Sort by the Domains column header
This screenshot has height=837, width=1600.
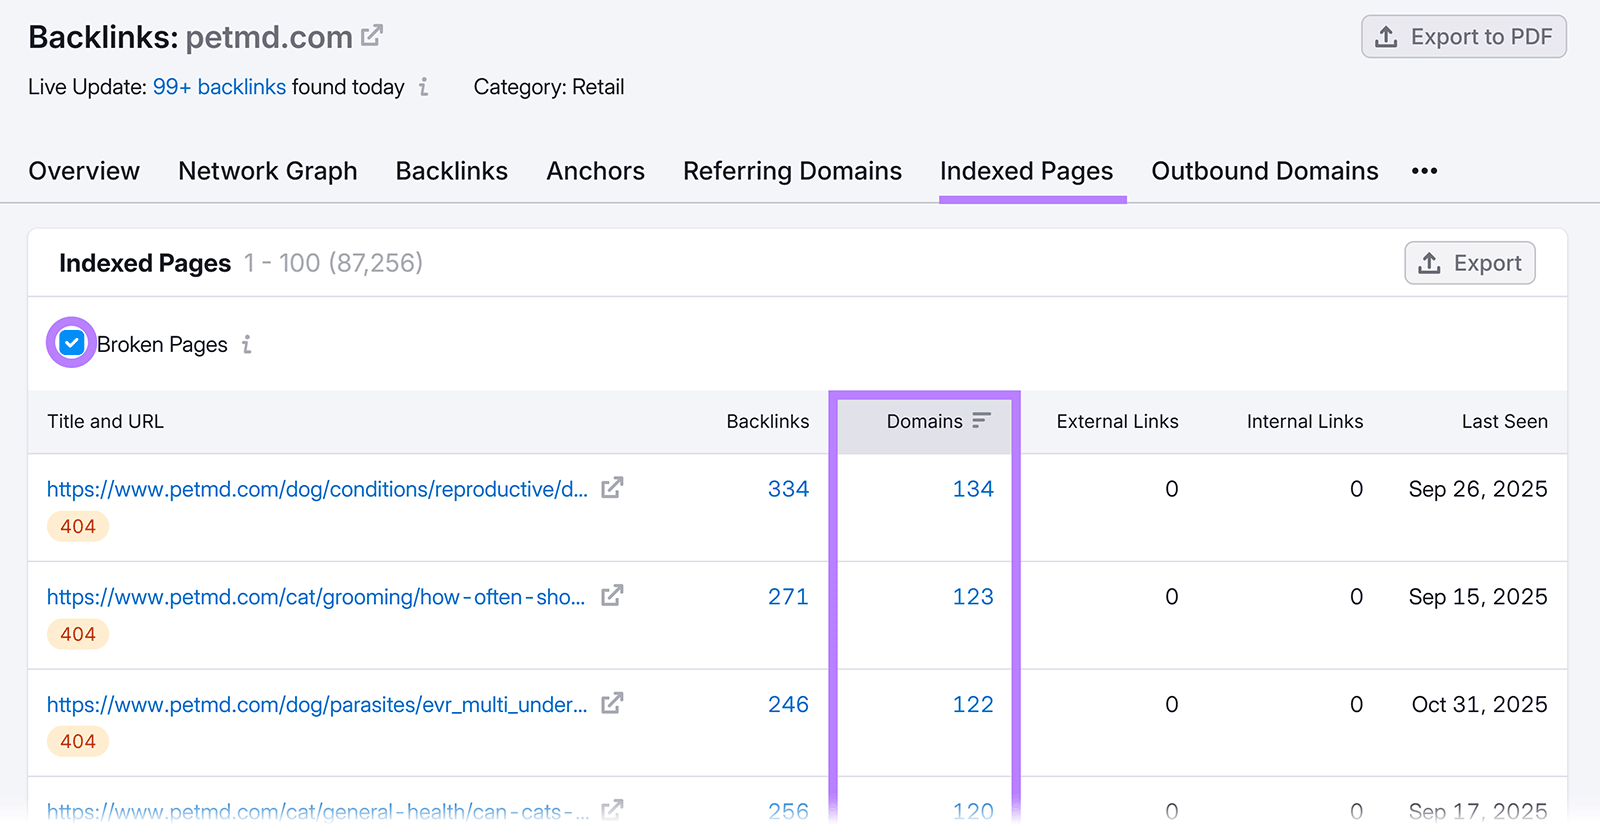[x=924, y=422]
